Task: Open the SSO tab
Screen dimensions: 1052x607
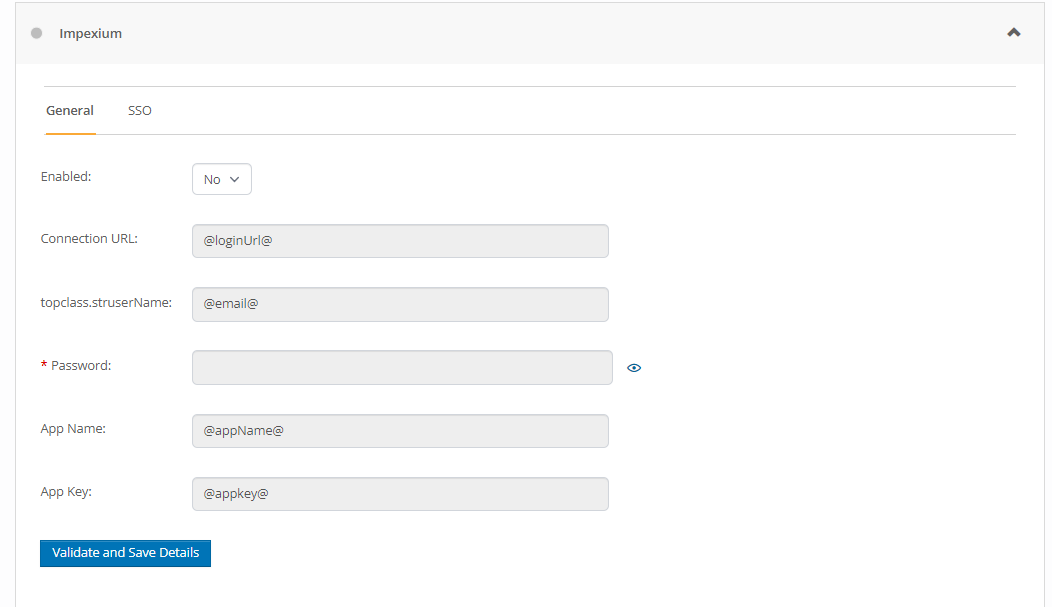Action: [140, 111]
